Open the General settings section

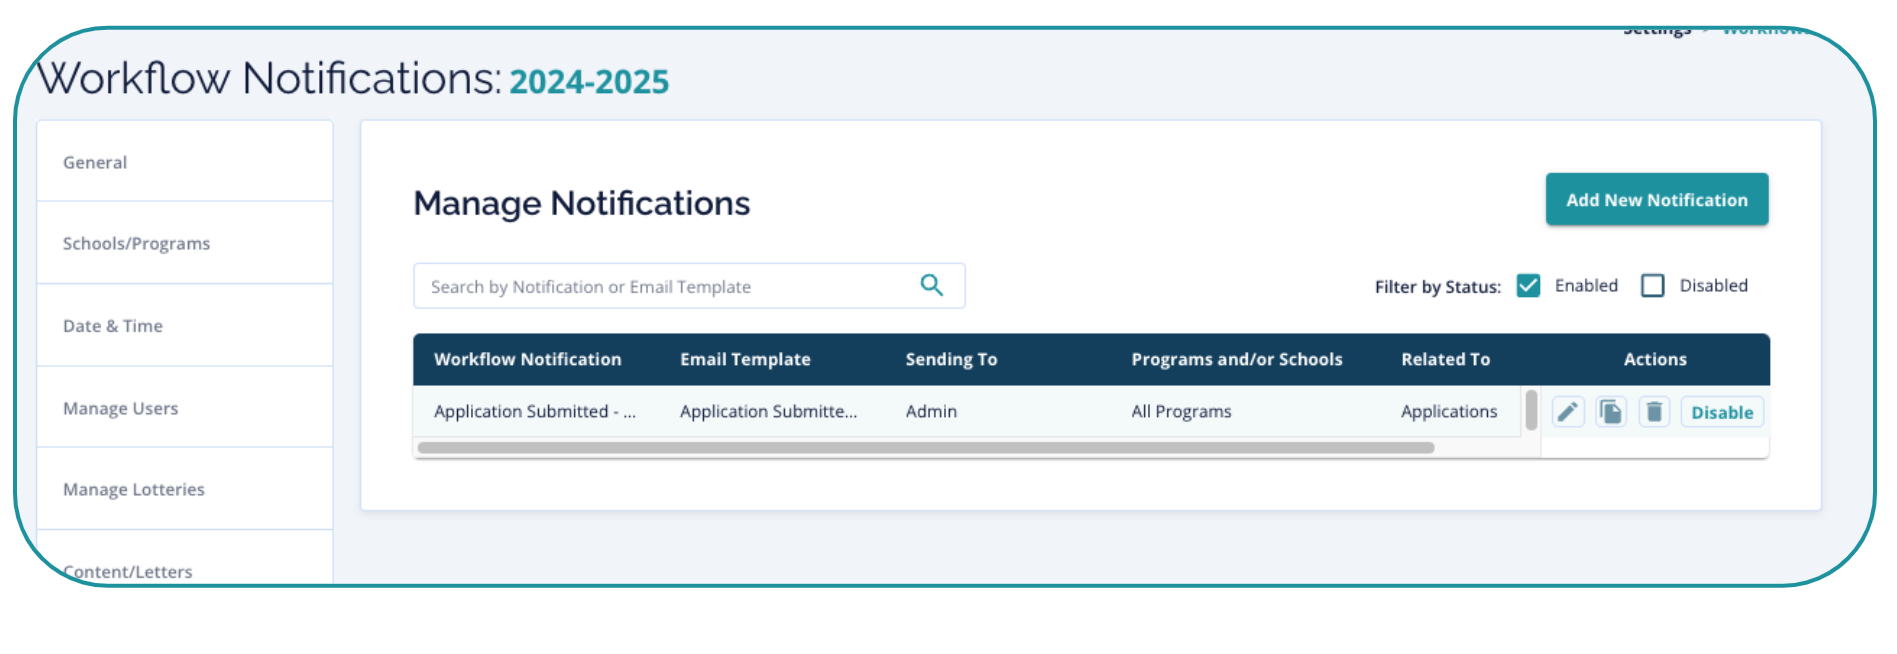pyautogui.click(x=95, y=162)
